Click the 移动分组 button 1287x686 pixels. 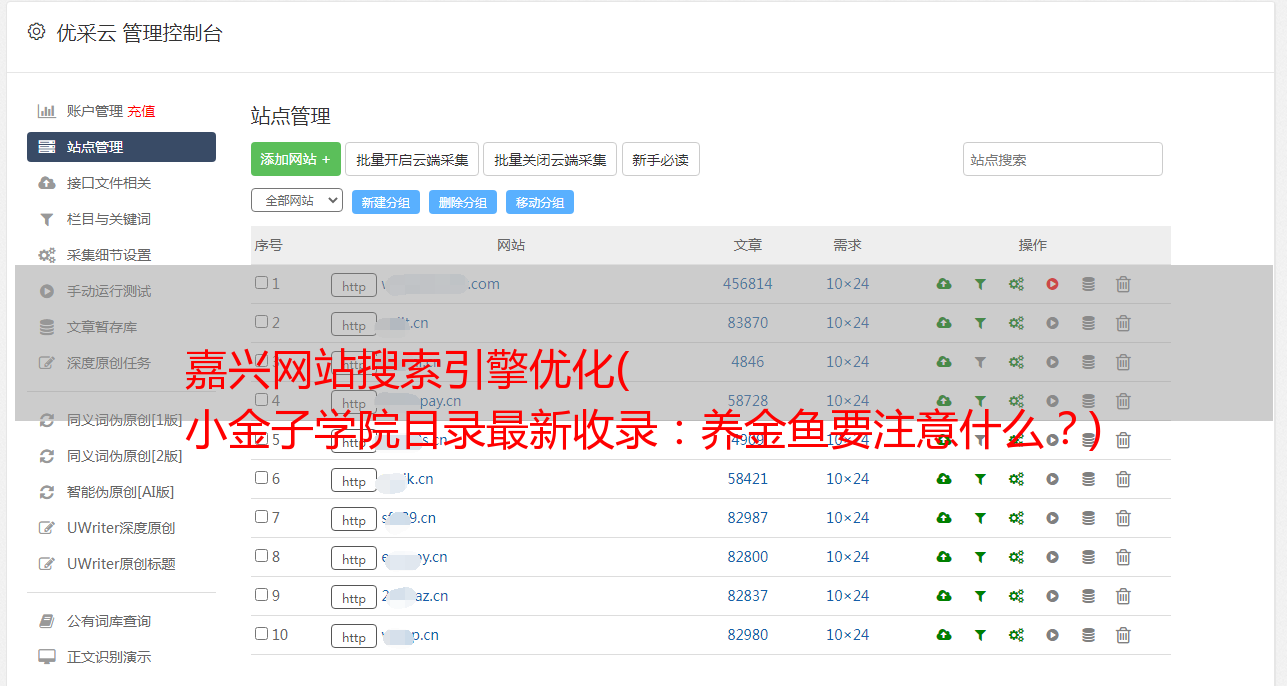(x=540, y=202)
